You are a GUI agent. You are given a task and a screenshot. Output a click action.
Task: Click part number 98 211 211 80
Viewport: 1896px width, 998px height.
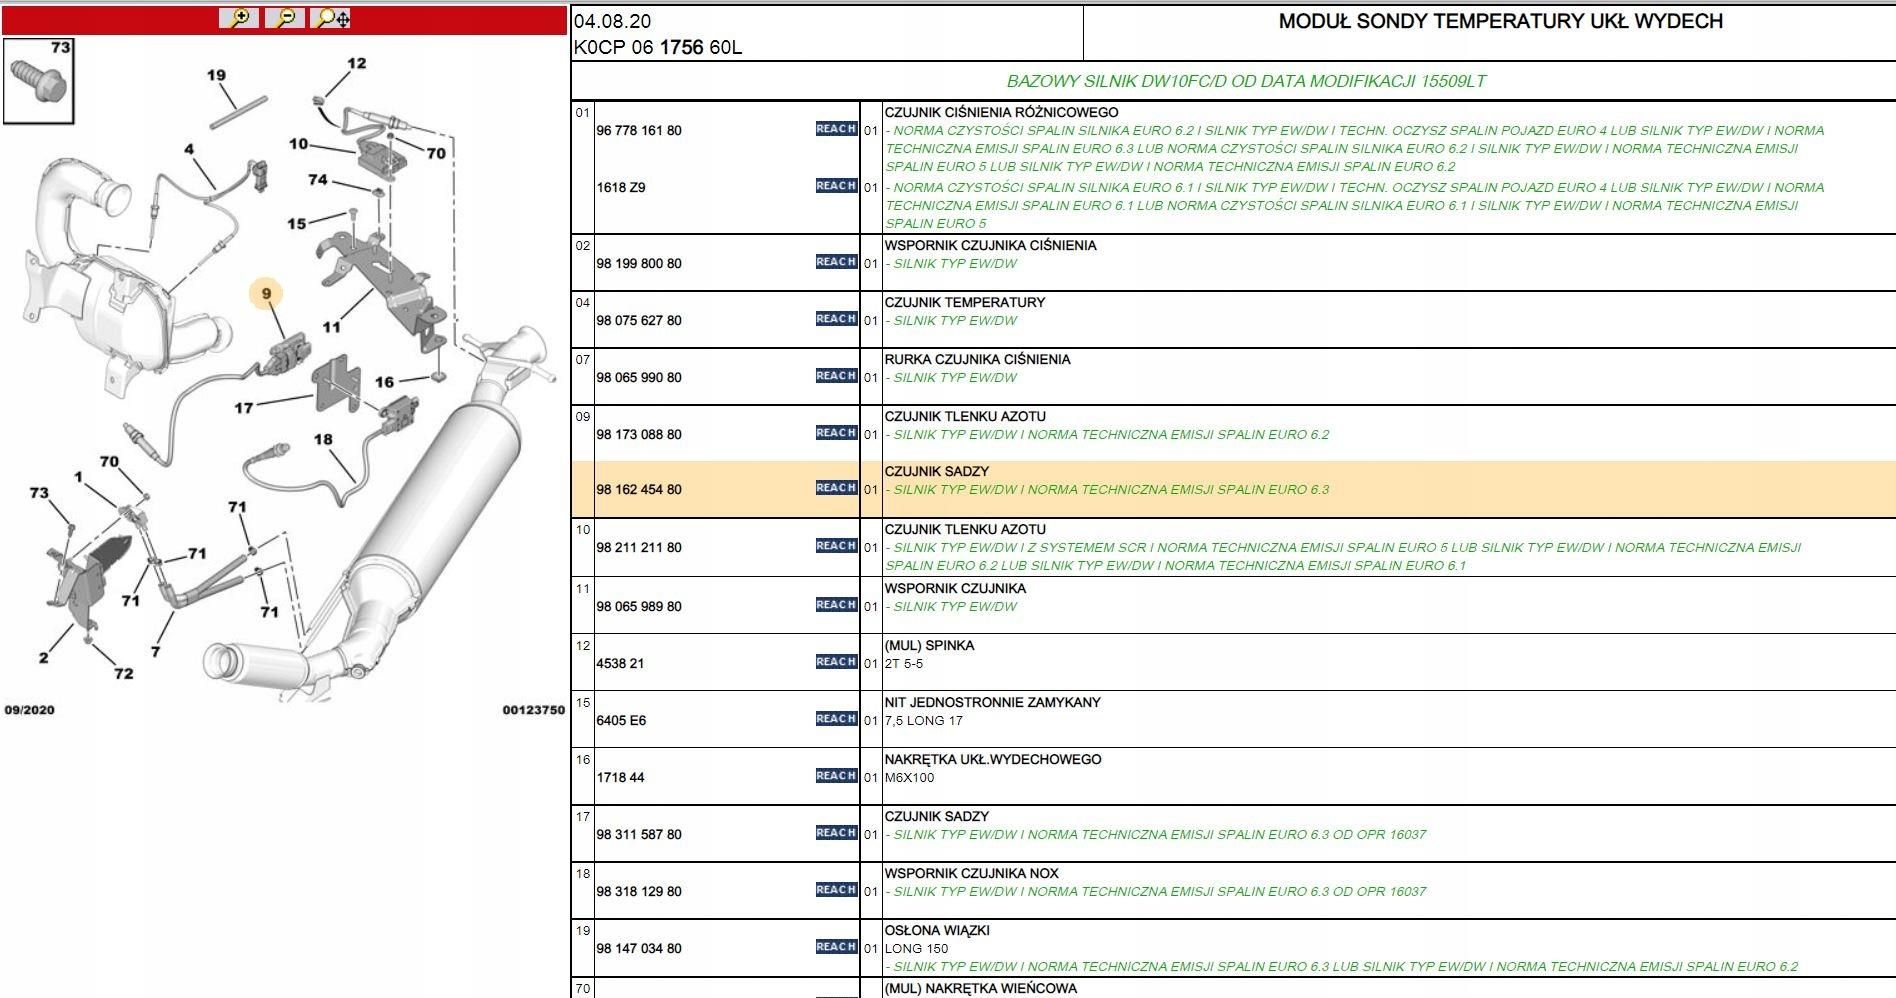click(639, 548)
